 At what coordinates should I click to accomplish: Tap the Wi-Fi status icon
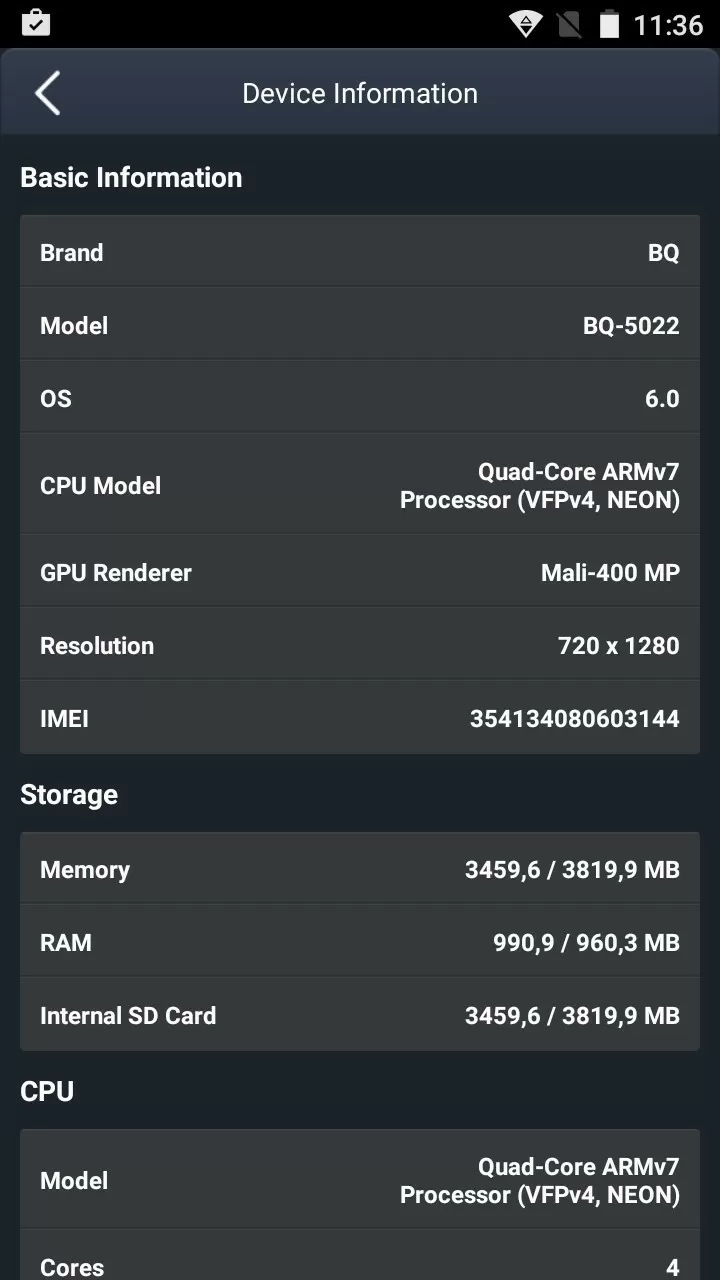525,24
